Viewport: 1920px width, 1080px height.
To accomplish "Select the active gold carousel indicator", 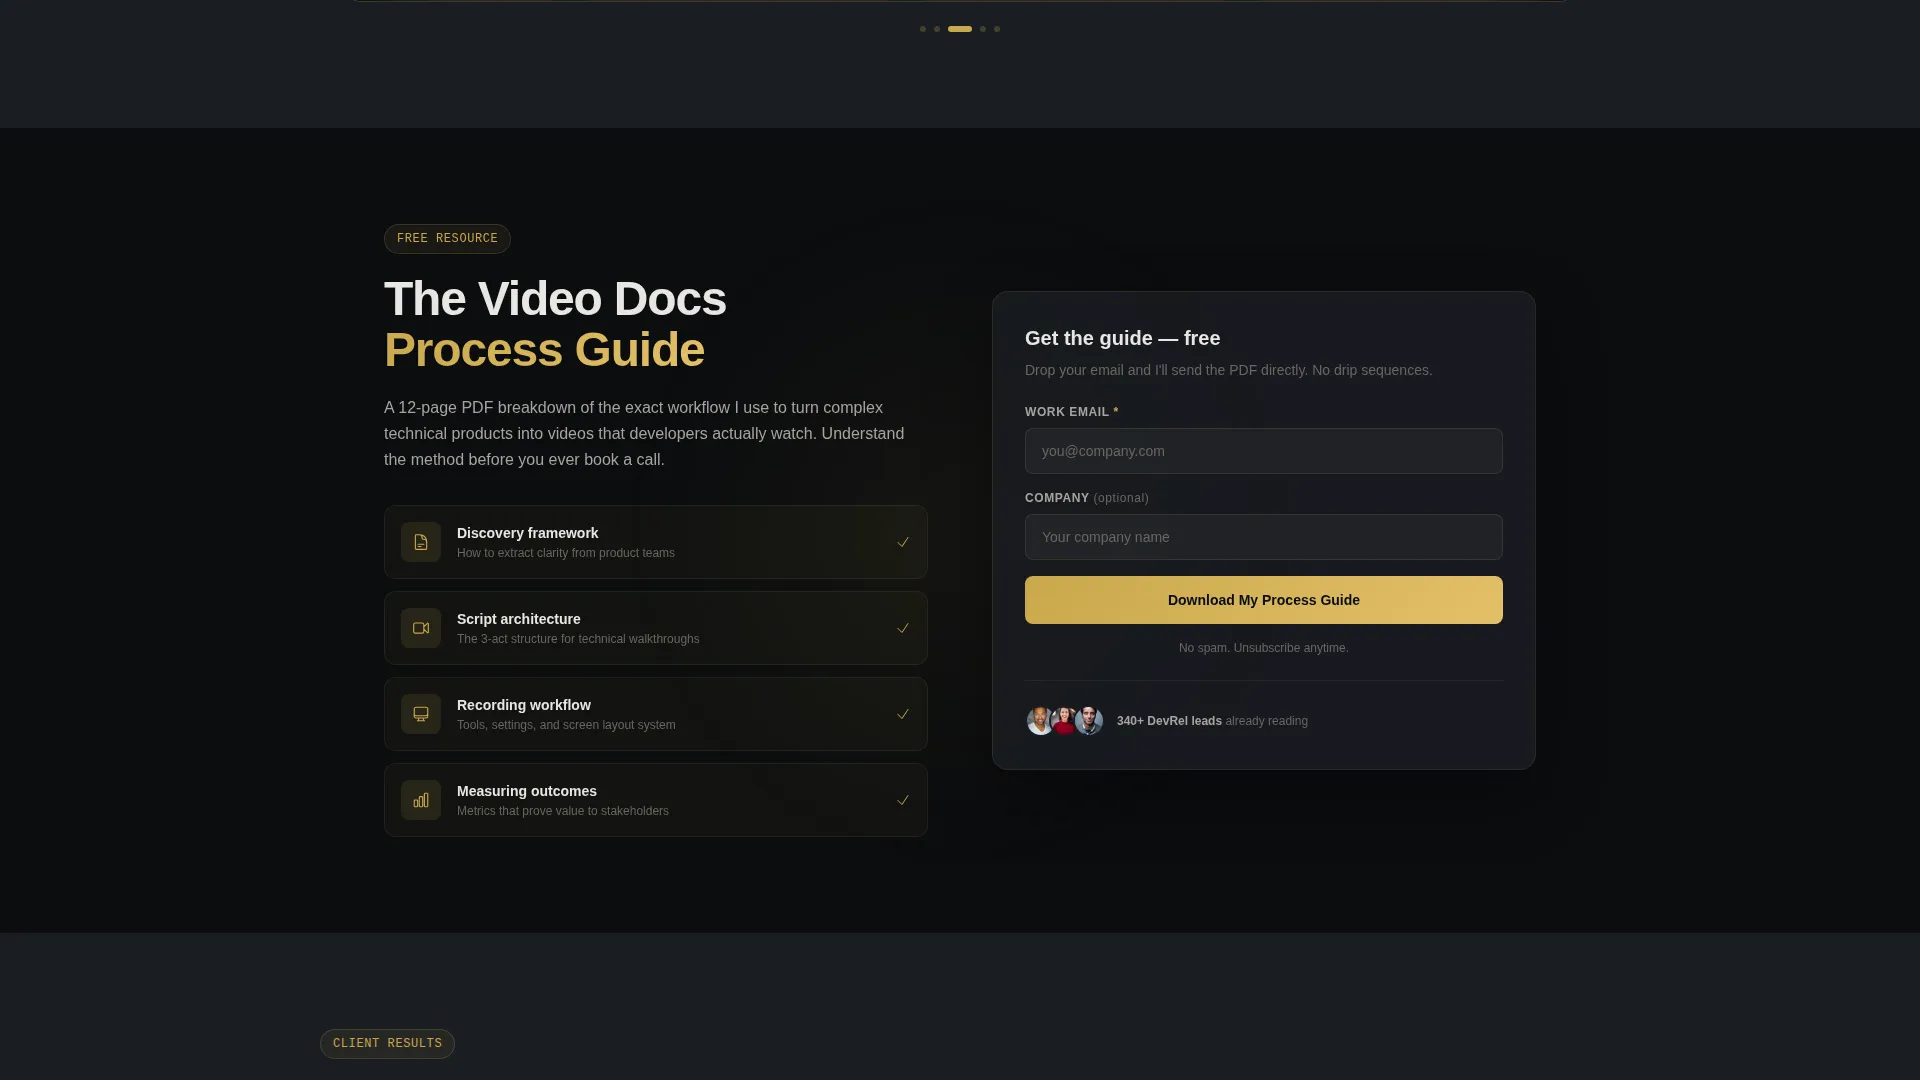I will [960, 29].
